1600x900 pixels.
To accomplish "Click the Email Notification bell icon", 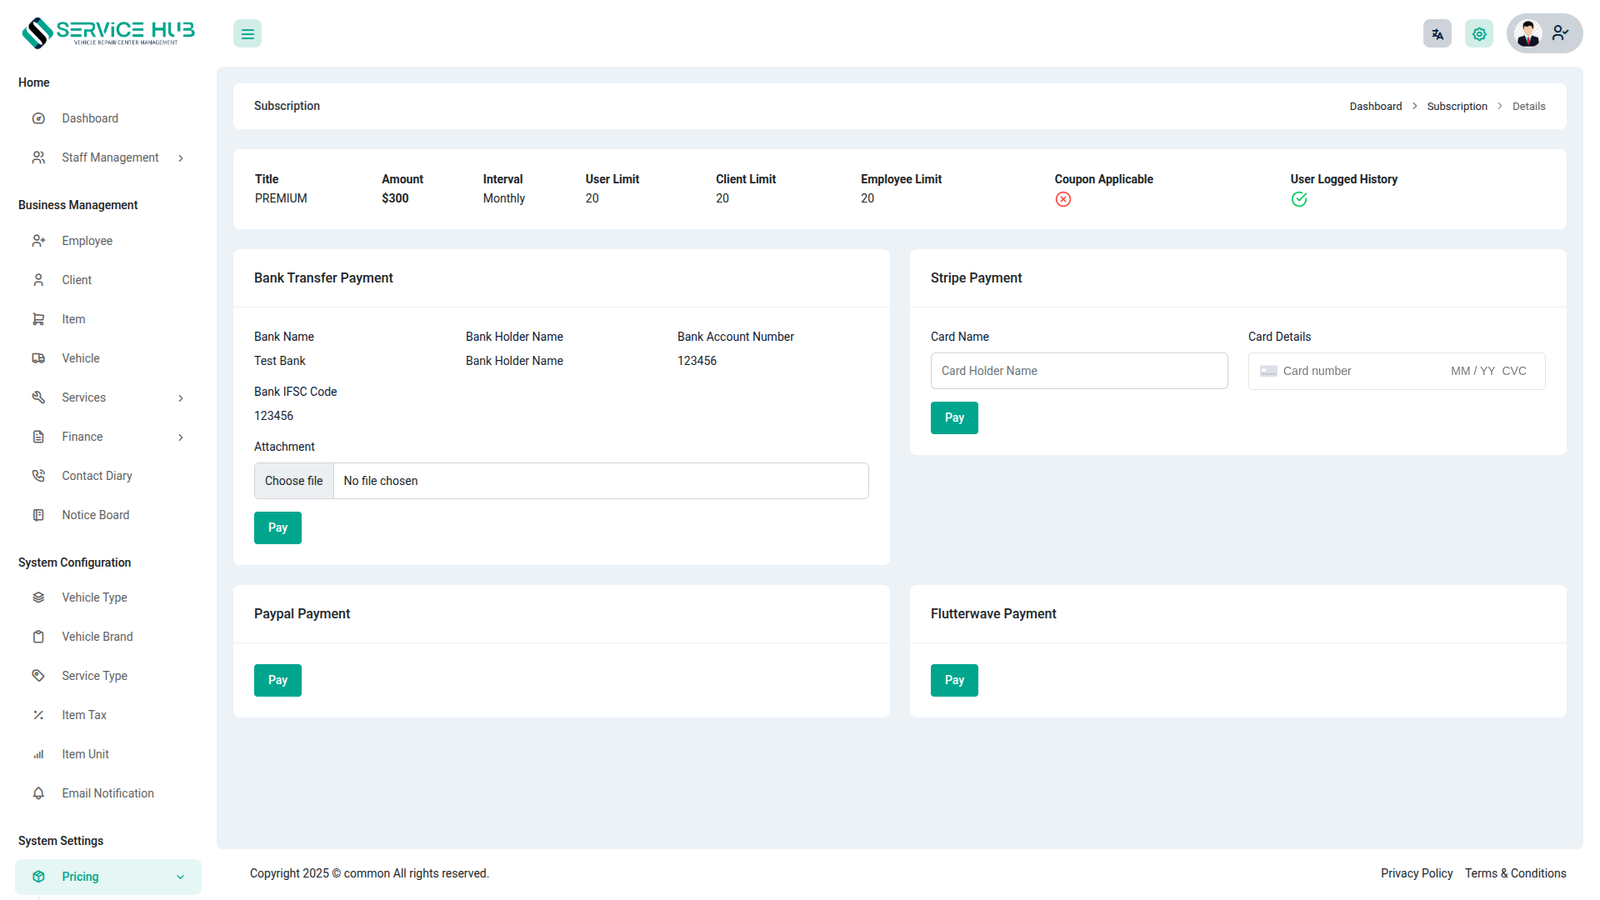I will [x=38, y=794].
